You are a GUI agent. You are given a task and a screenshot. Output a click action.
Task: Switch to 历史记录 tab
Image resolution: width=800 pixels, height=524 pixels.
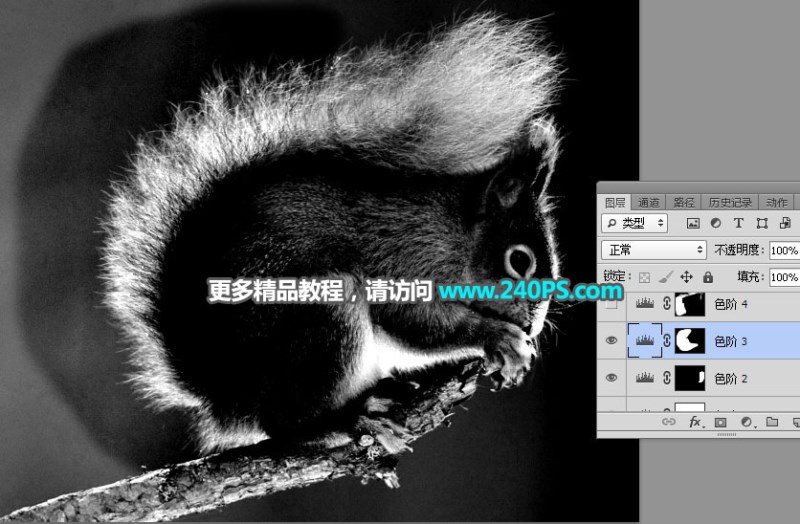(730, 203)
